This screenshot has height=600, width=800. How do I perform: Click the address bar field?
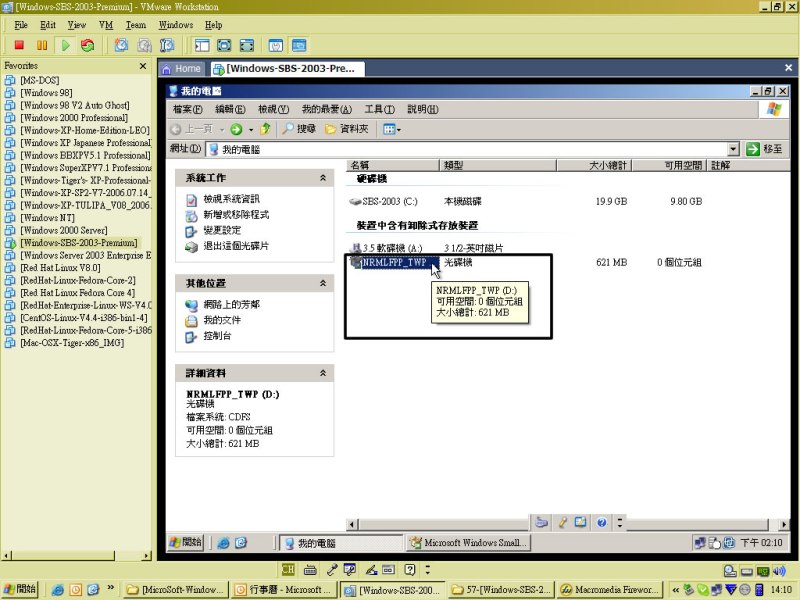click(x=472, y=149)
